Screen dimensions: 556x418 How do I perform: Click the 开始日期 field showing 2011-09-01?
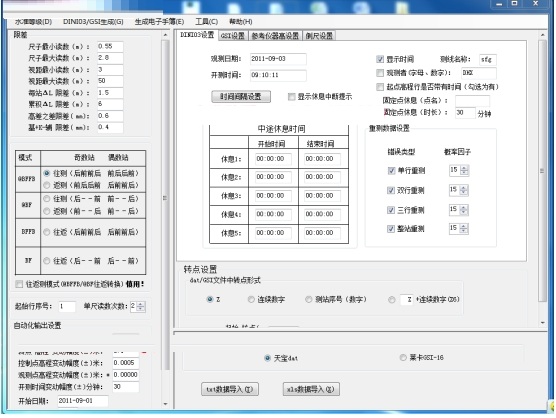point(83,401)
